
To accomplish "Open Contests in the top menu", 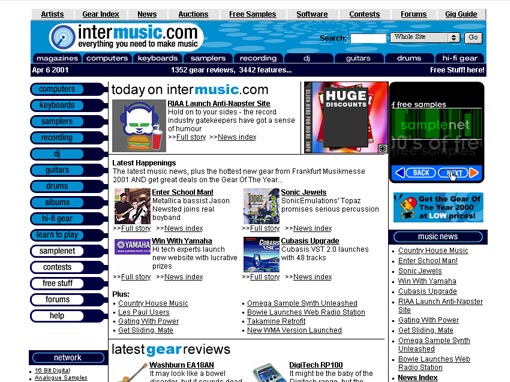I will (x=364, y=14).
